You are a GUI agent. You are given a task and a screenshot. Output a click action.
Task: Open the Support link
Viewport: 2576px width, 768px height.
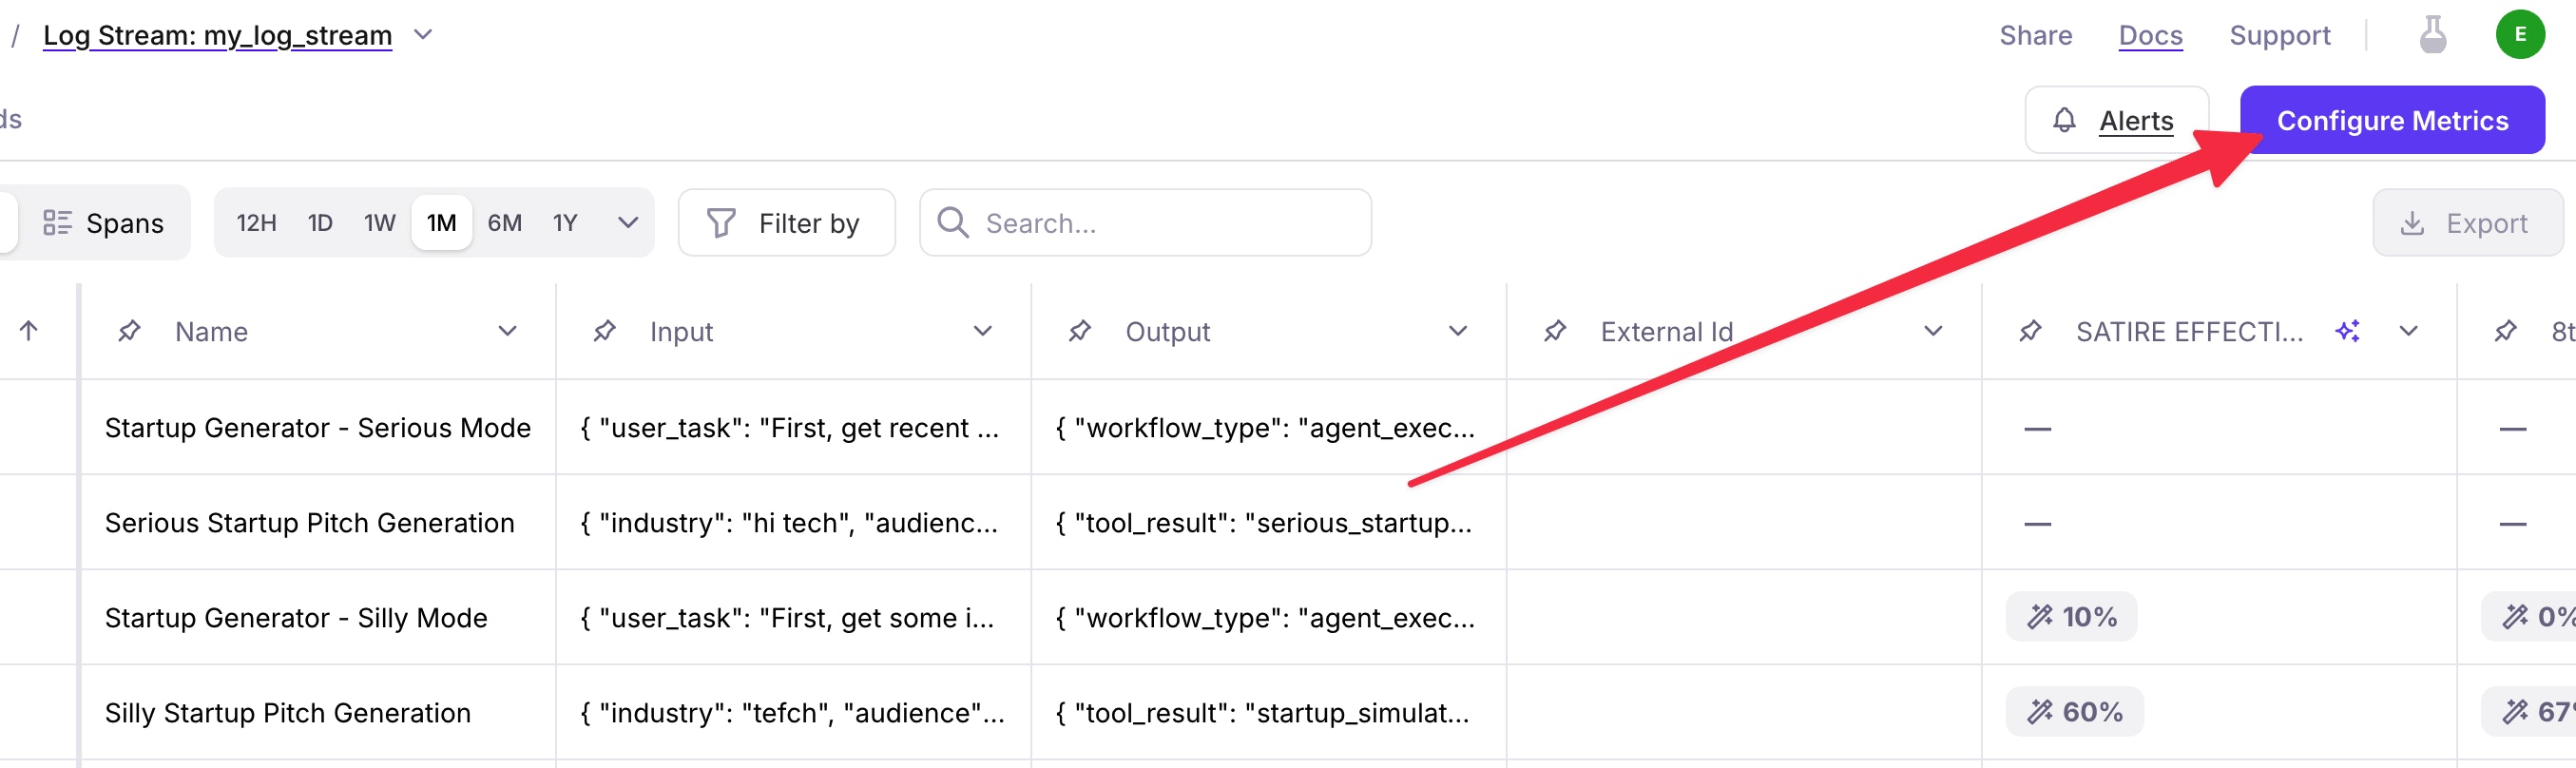coord(2279,35)
